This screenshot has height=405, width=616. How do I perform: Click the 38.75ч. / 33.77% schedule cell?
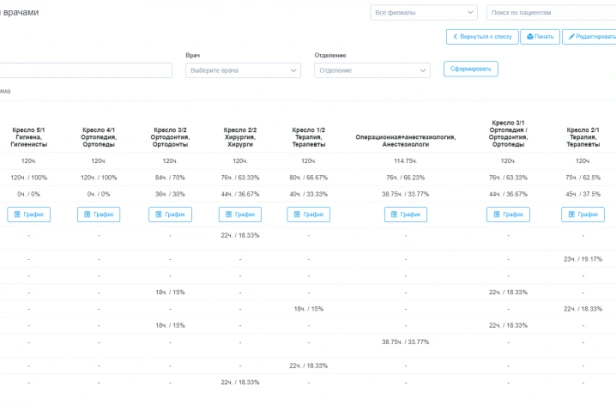(x=405, y=342)
